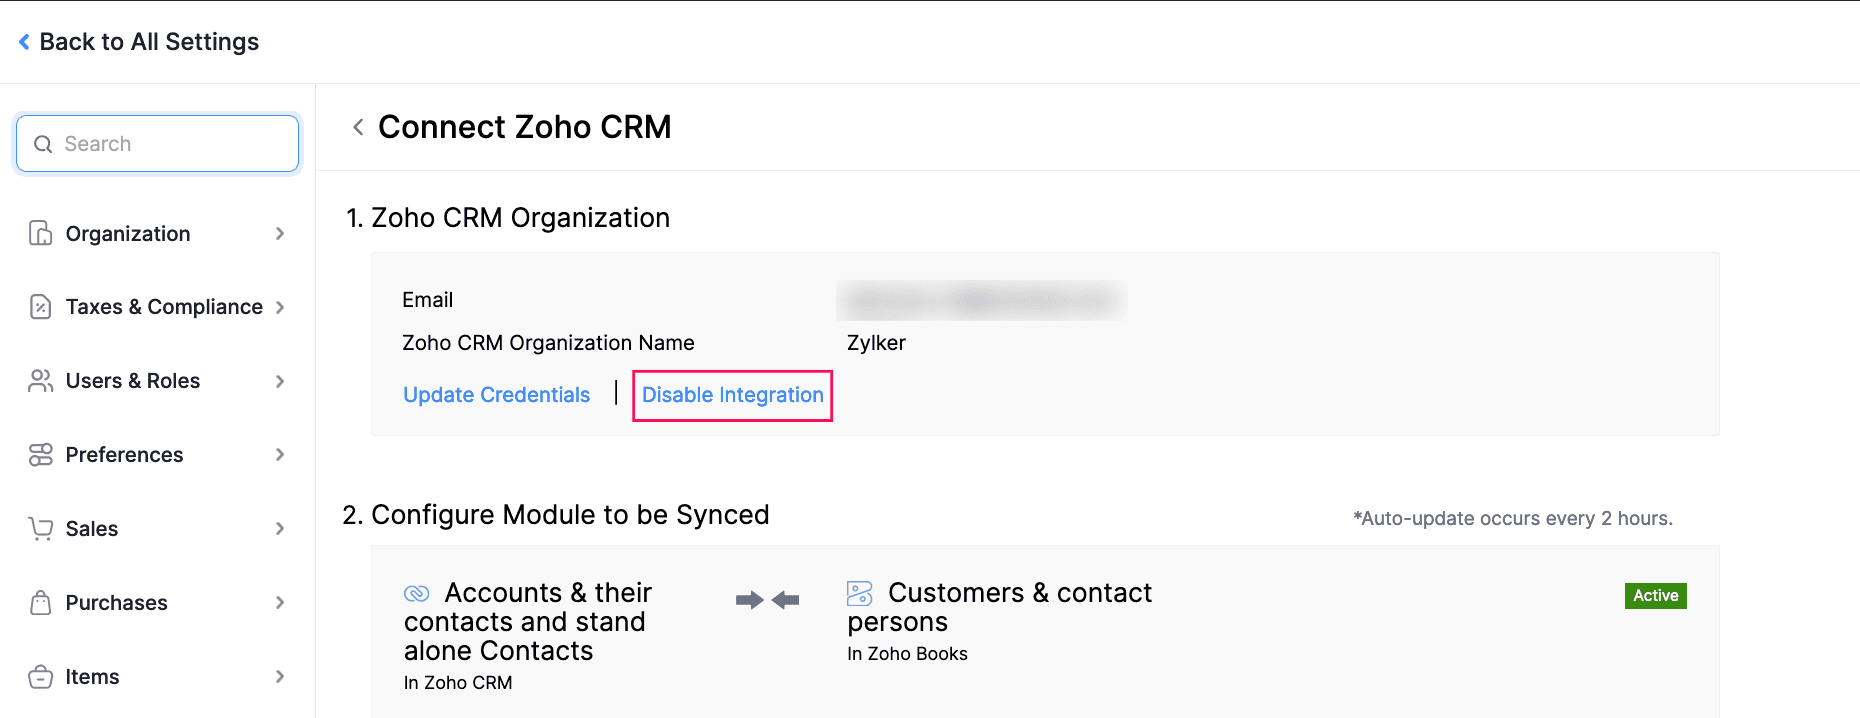
Task: Click the Preferences sliders icon
Action: pos(40,455)
